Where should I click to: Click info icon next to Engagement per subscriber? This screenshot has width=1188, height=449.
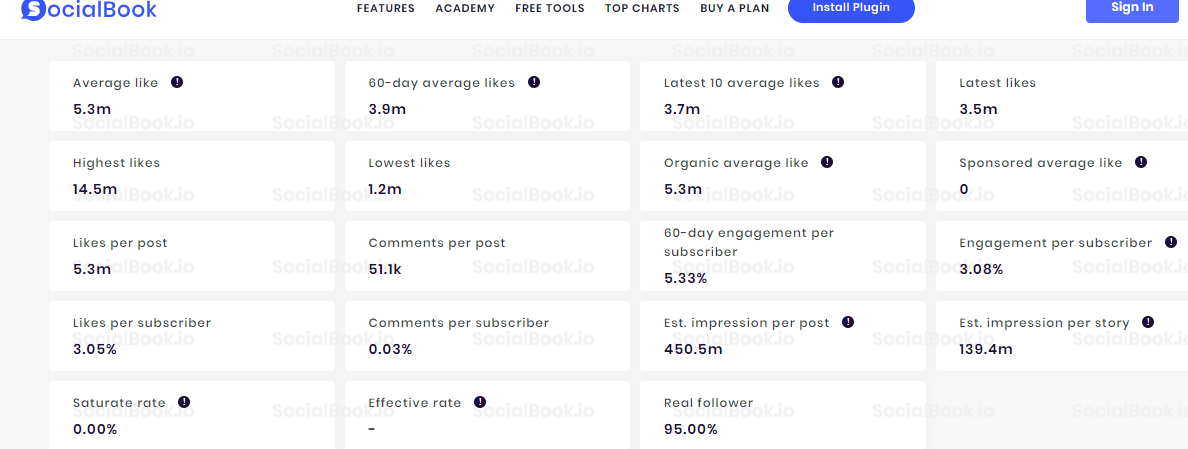1171,242
